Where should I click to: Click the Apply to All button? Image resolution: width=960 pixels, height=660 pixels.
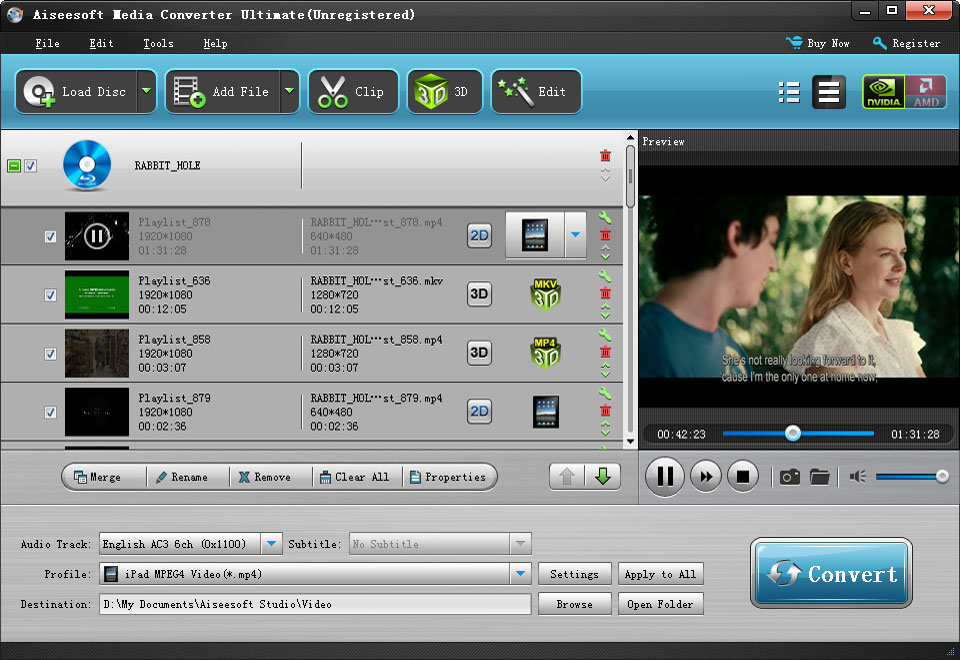point(660,574)
